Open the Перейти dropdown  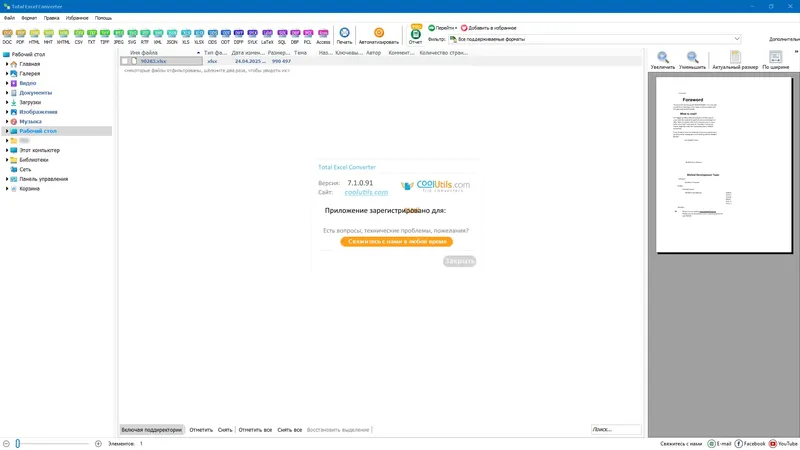442,28
